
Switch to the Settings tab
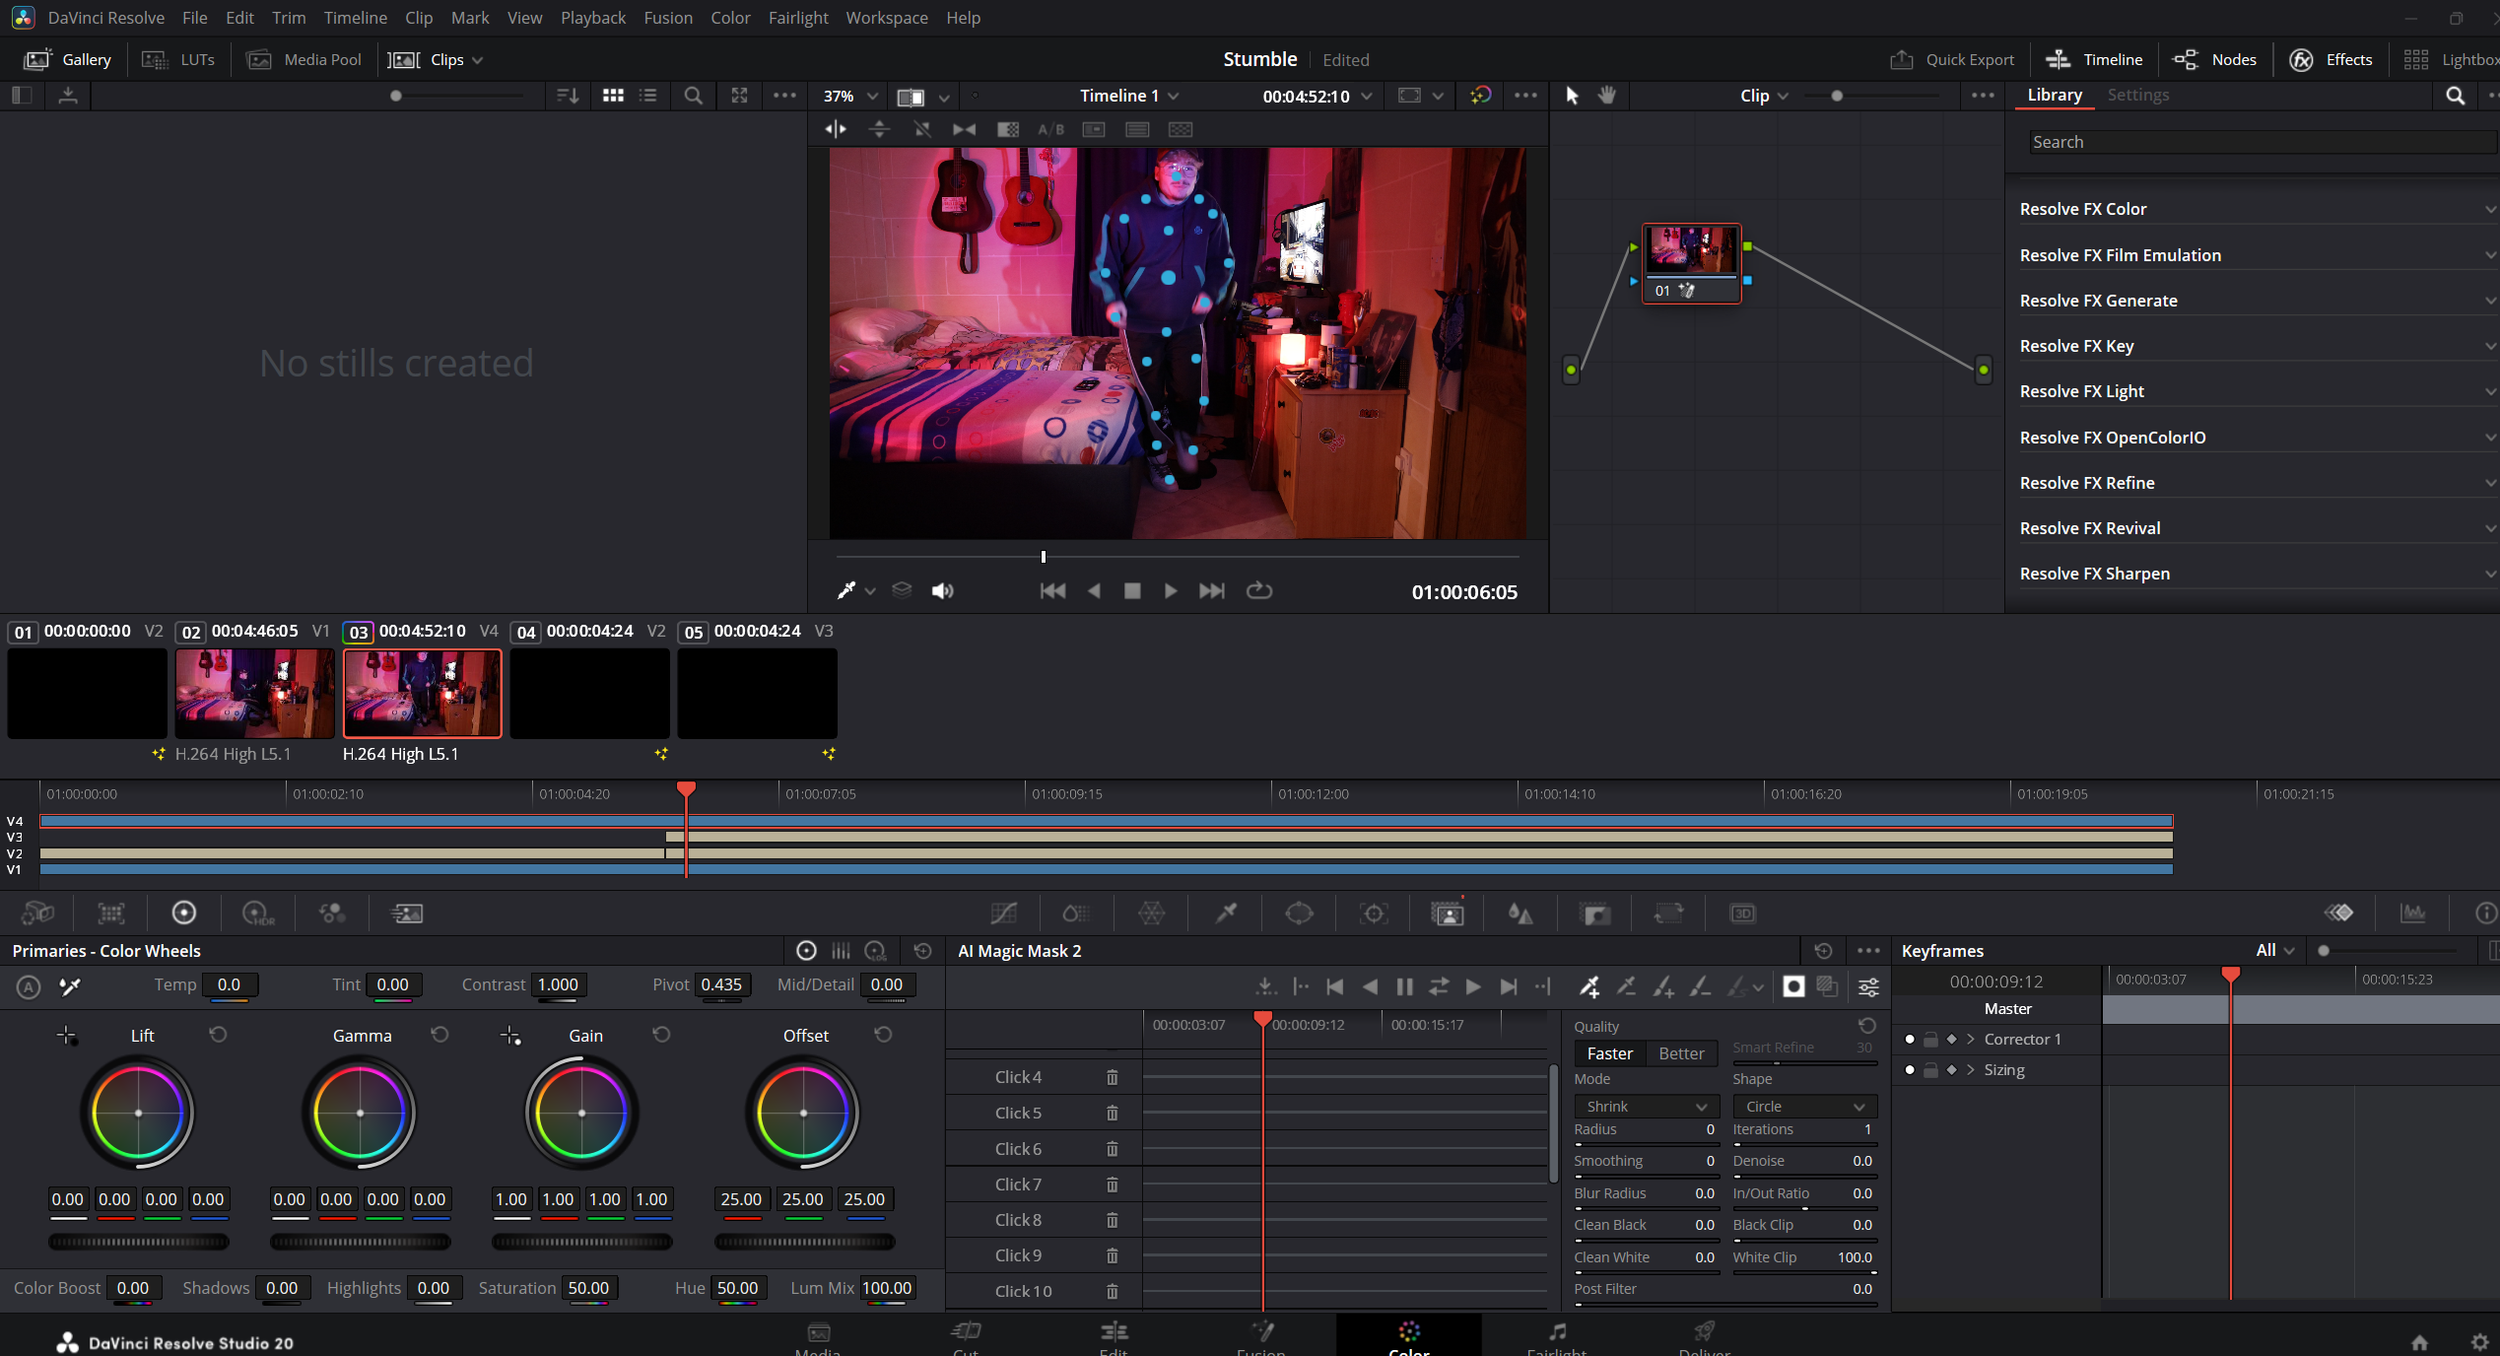pos(2137,95)
